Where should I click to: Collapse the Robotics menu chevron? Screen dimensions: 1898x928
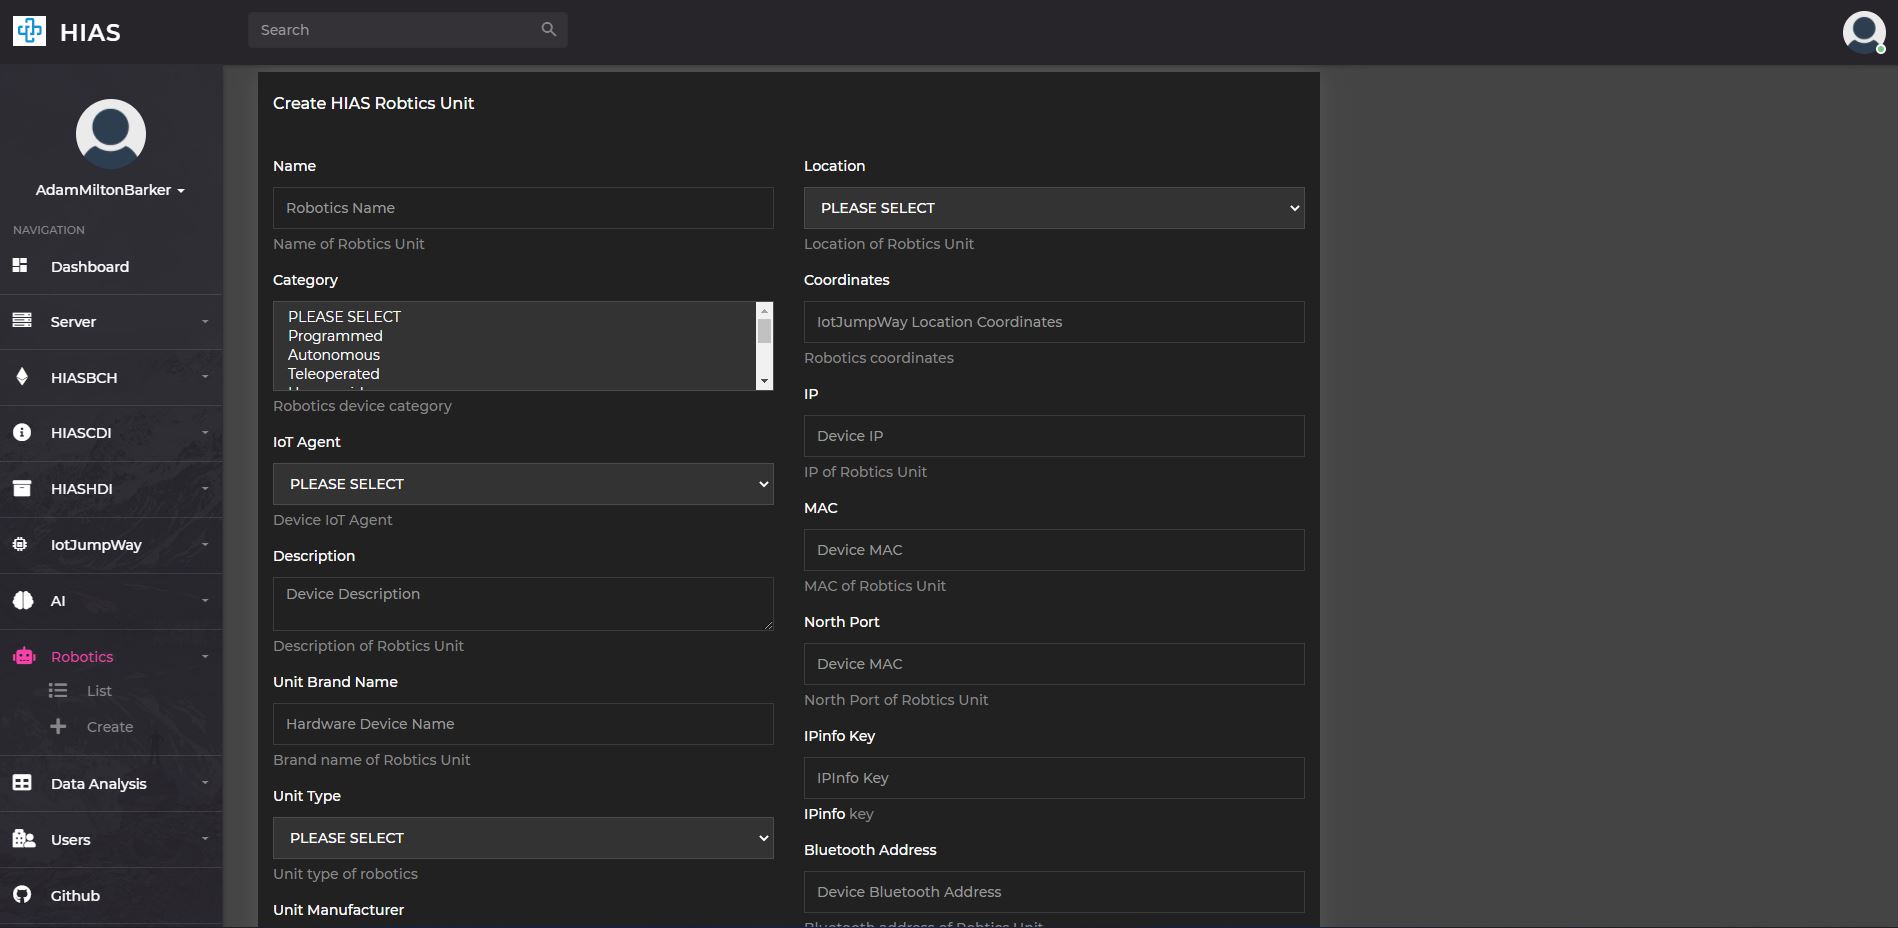pos(205,657)
